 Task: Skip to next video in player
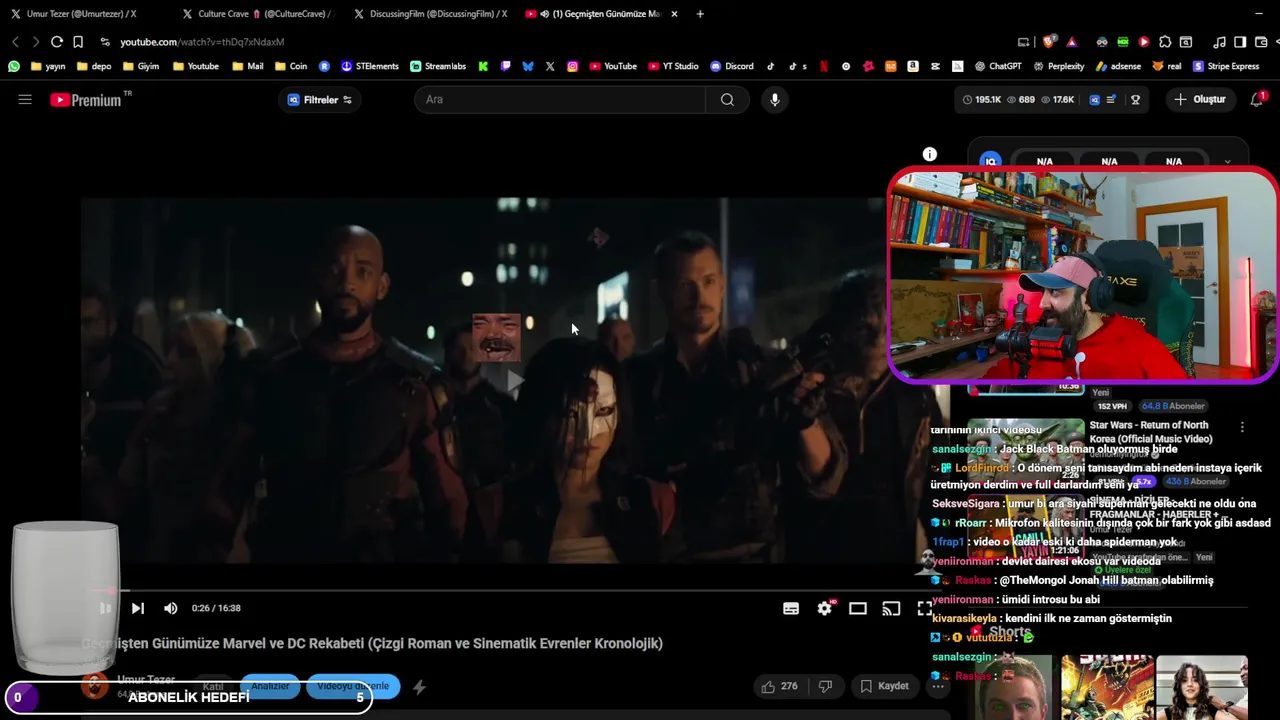[138, 608]
